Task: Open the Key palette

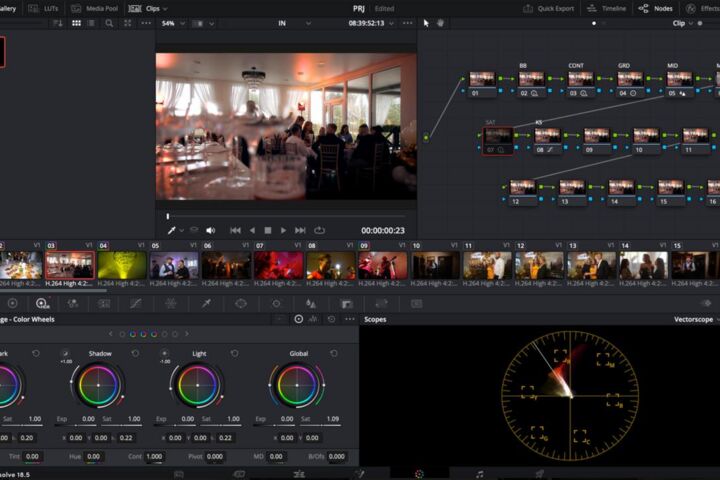Action: [347, 304]
